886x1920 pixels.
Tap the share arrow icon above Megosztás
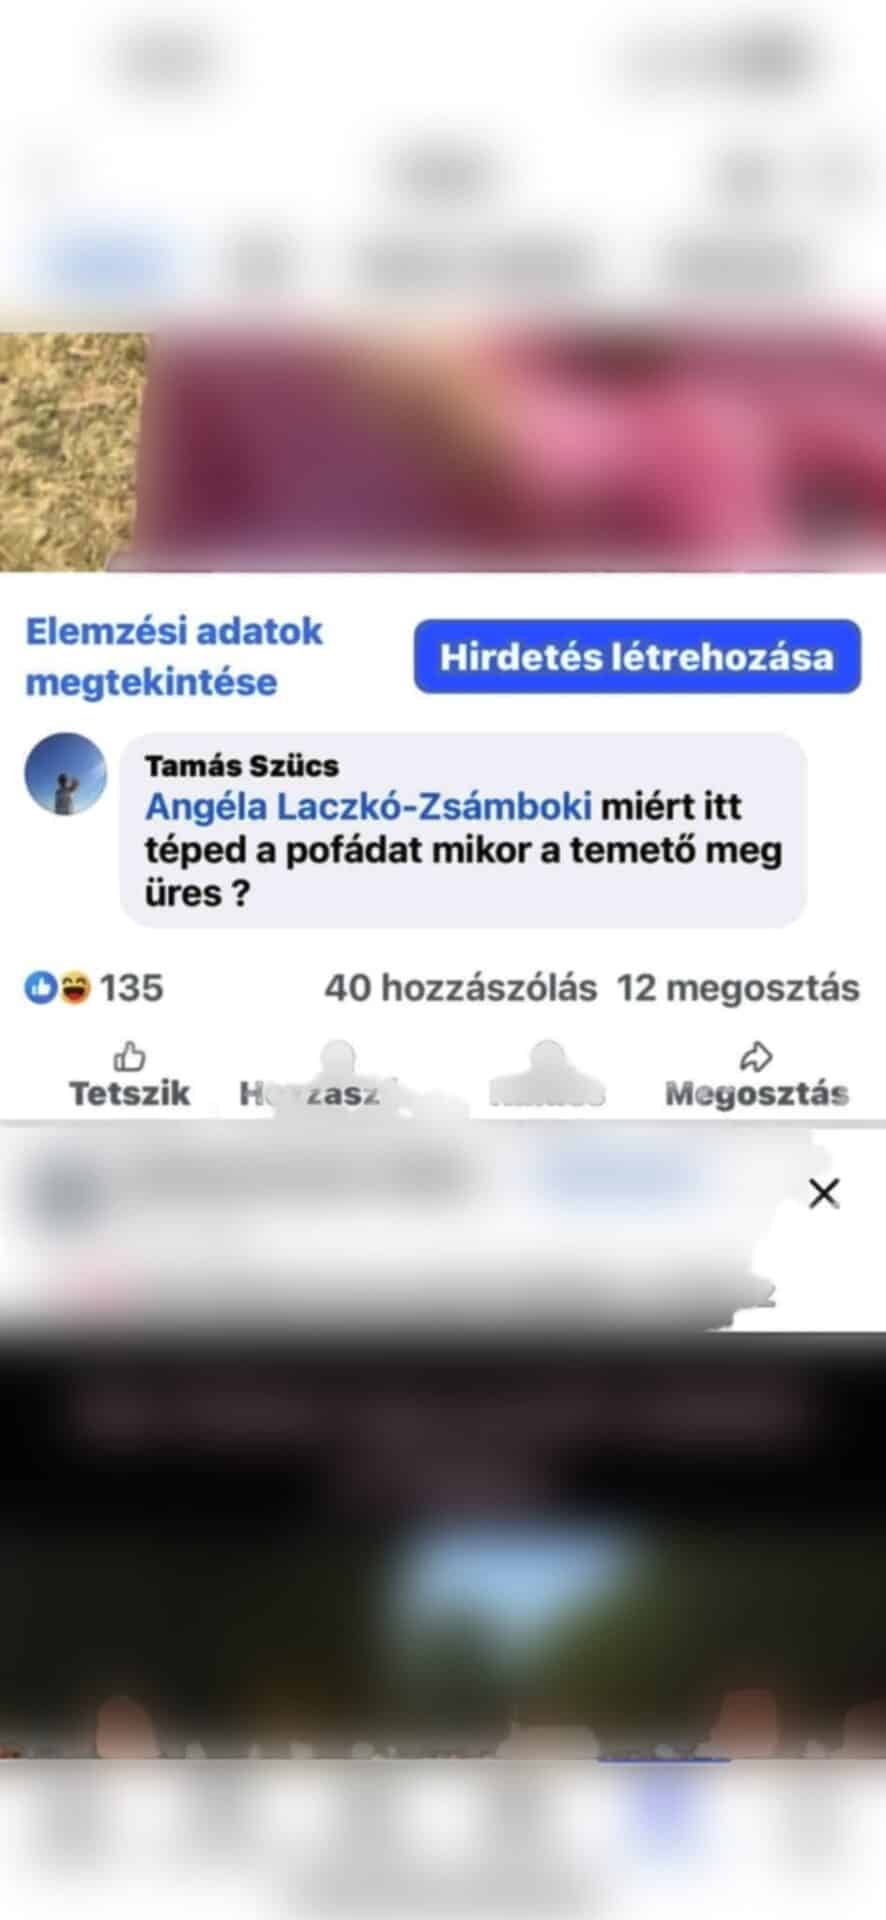(757, 1056)
